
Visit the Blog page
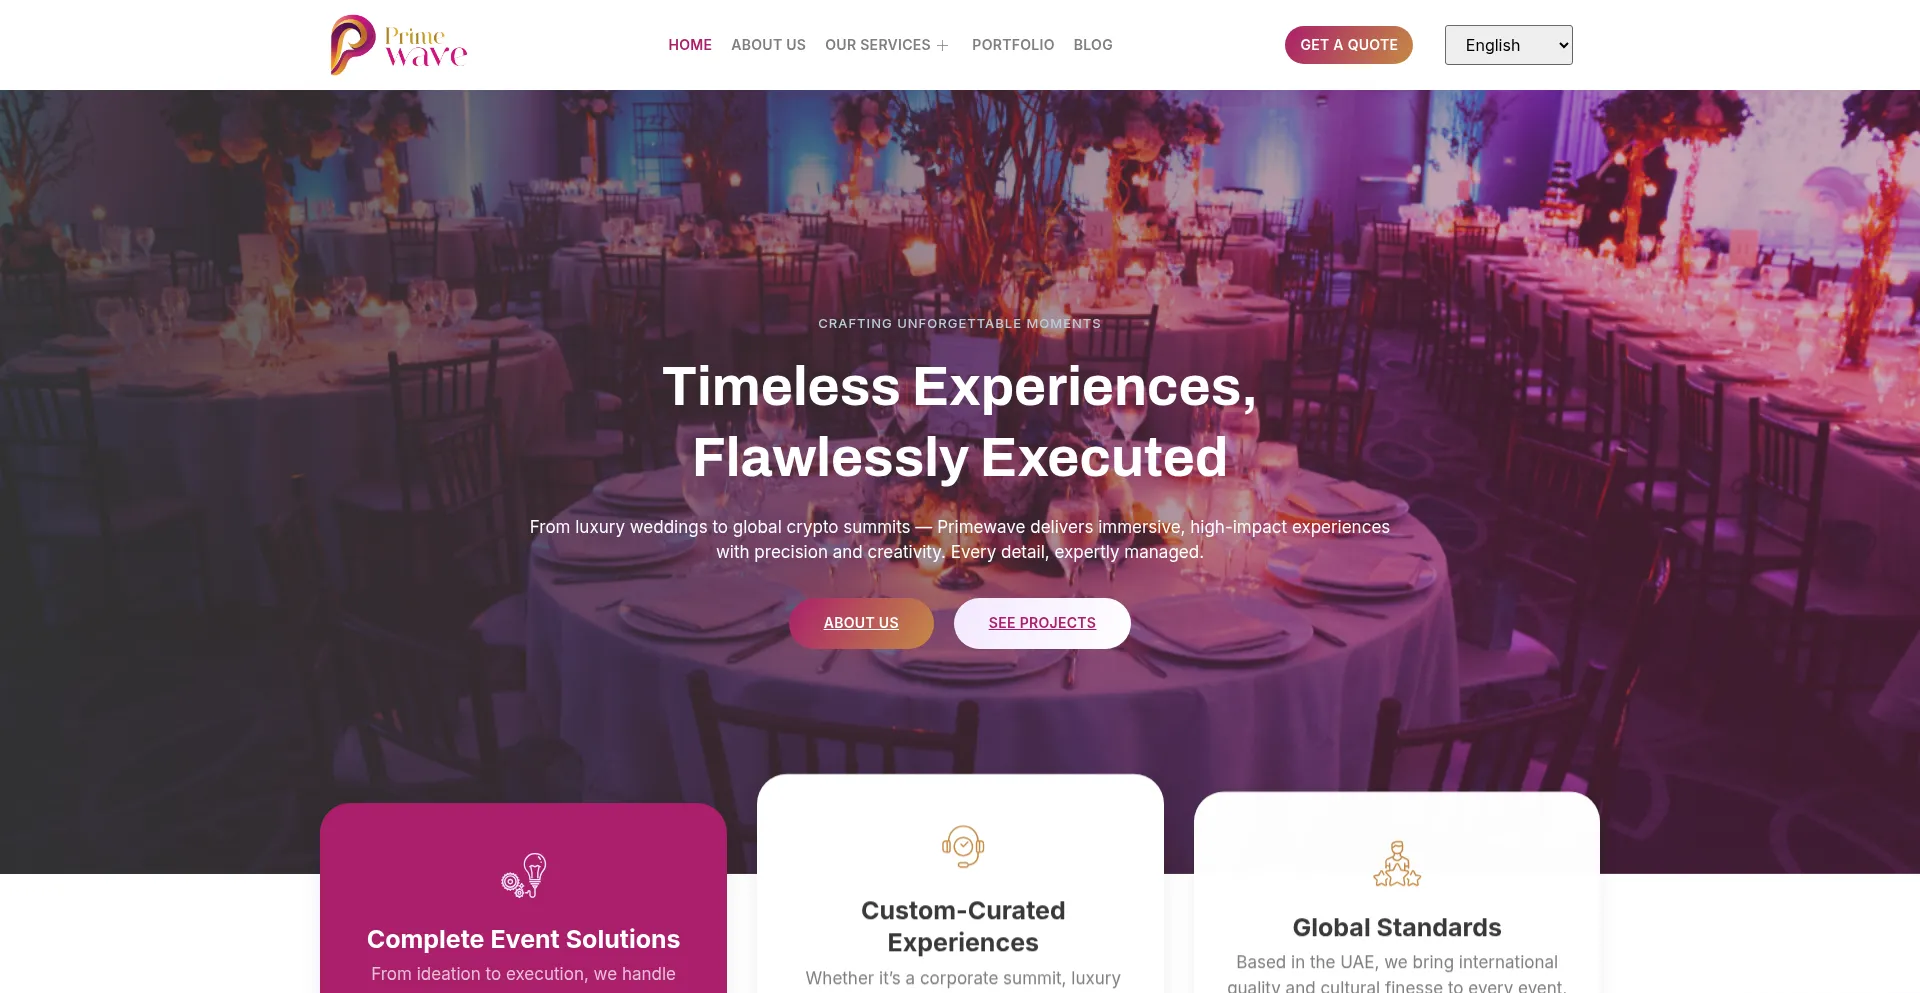click(1092, 45)
